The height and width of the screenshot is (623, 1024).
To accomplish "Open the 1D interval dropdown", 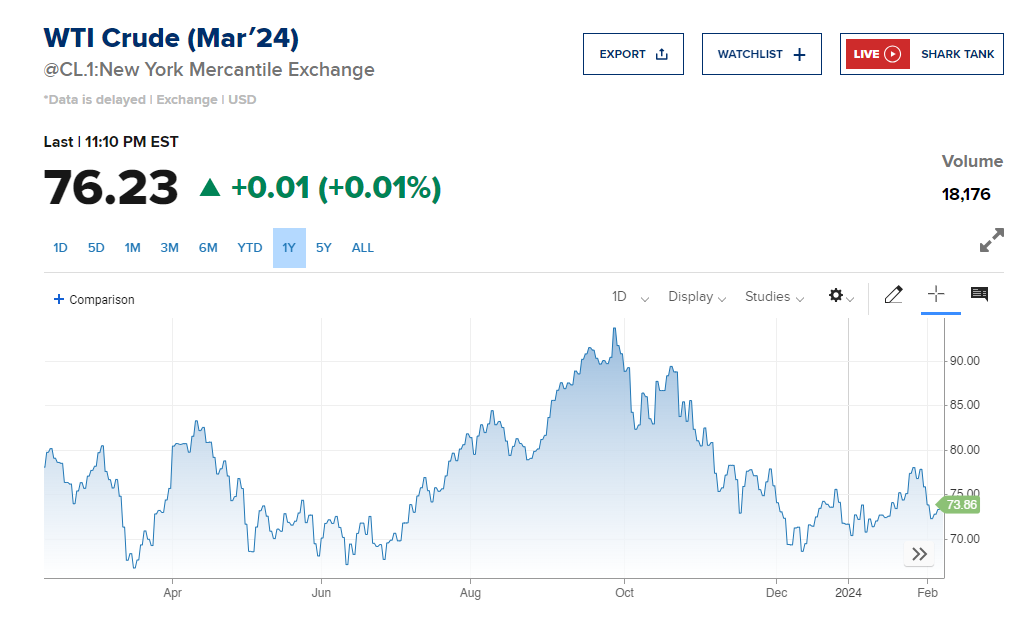I will [x=630, y=297].
